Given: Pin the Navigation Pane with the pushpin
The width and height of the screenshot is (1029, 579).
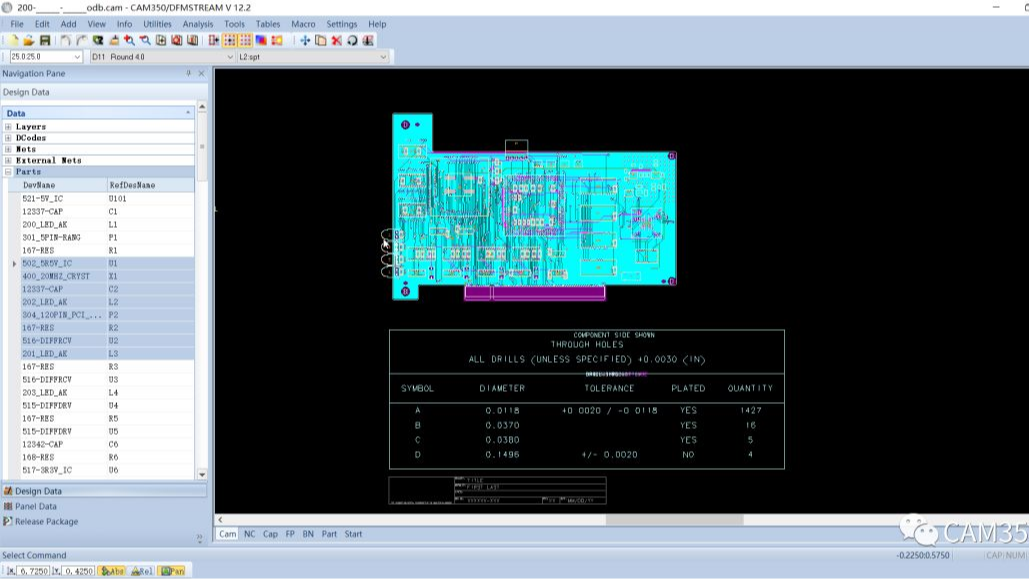Looking at the screenshot, I should pyautogui.click(x=188, y=74).
